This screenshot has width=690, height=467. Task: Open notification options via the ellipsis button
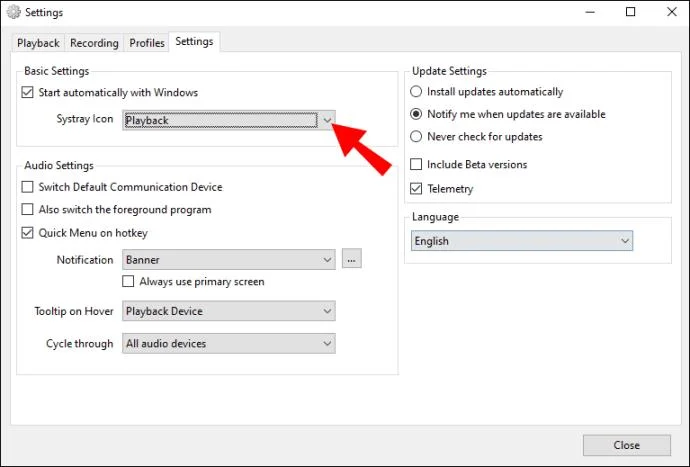coord(351,259)
